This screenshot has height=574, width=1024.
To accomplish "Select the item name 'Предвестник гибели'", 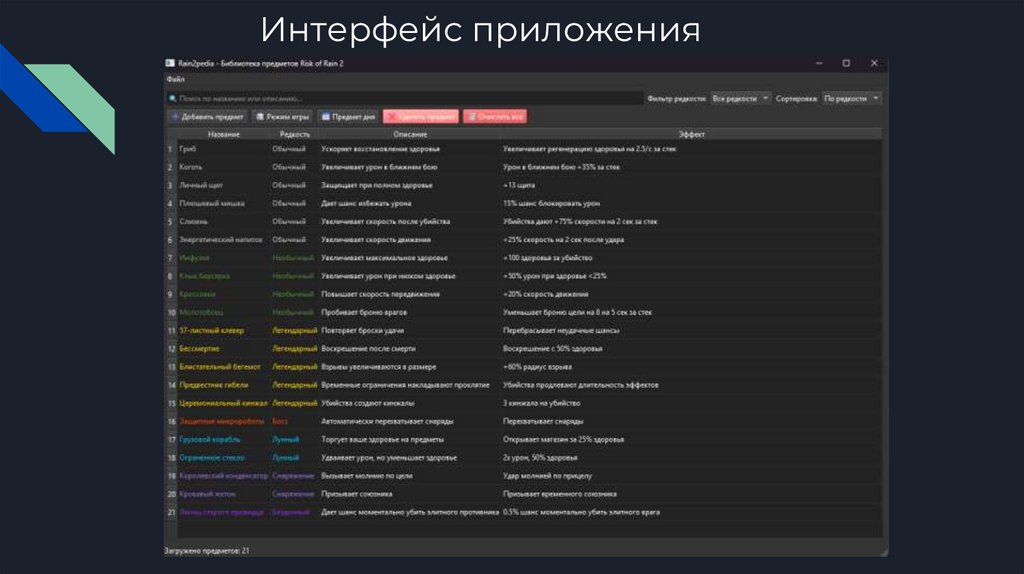I will click(214, 385).
